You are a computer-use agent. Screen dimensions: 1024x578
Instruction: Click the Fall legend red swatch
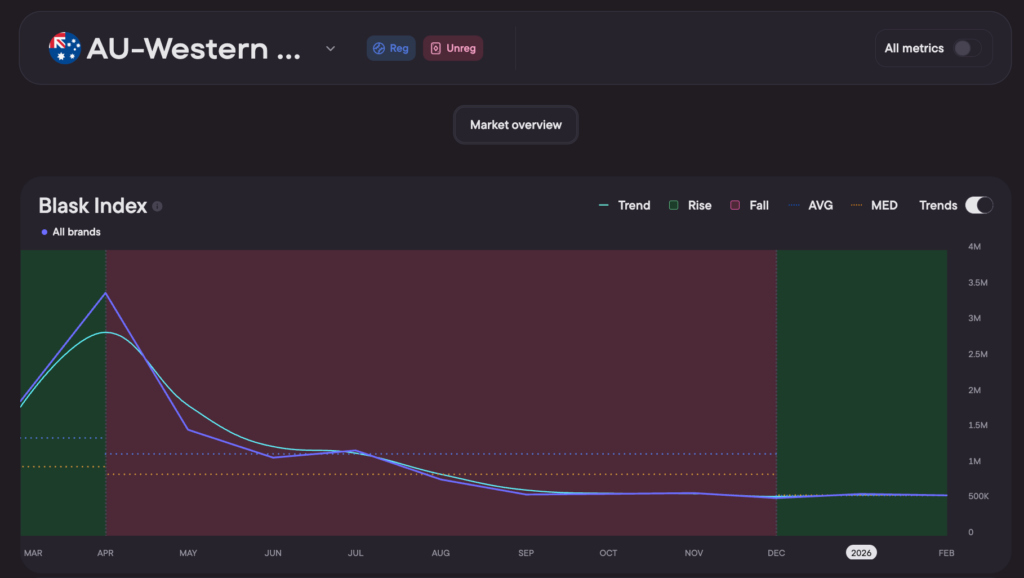tap(734, 205)
